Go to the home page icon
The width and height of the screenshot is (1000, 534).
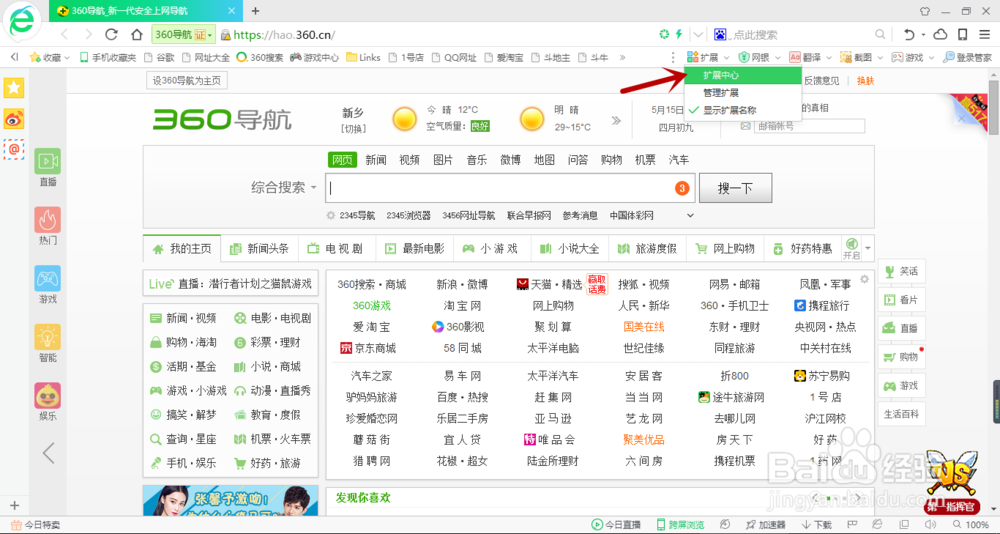pyautogui.click(x=136, y=34)
